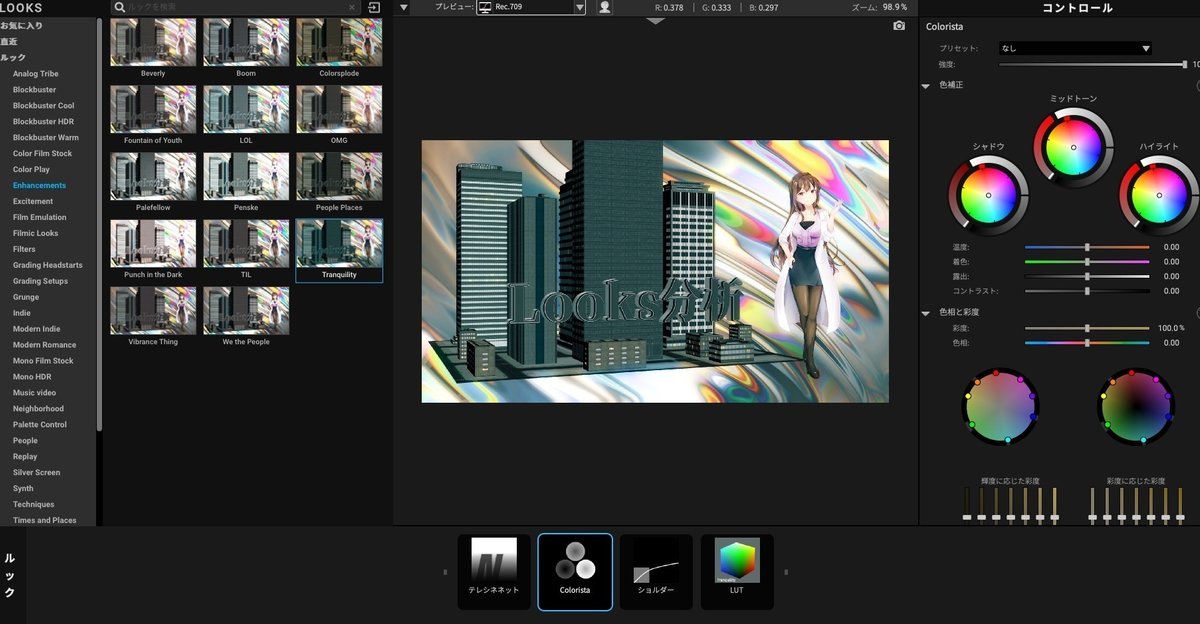Select the ショルダー tool in the look chain

point(656,571)
